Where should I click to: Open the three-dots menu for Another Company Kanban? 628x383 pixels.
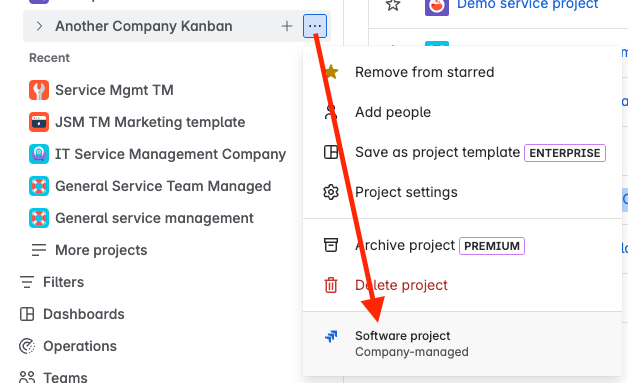[315, 26]
